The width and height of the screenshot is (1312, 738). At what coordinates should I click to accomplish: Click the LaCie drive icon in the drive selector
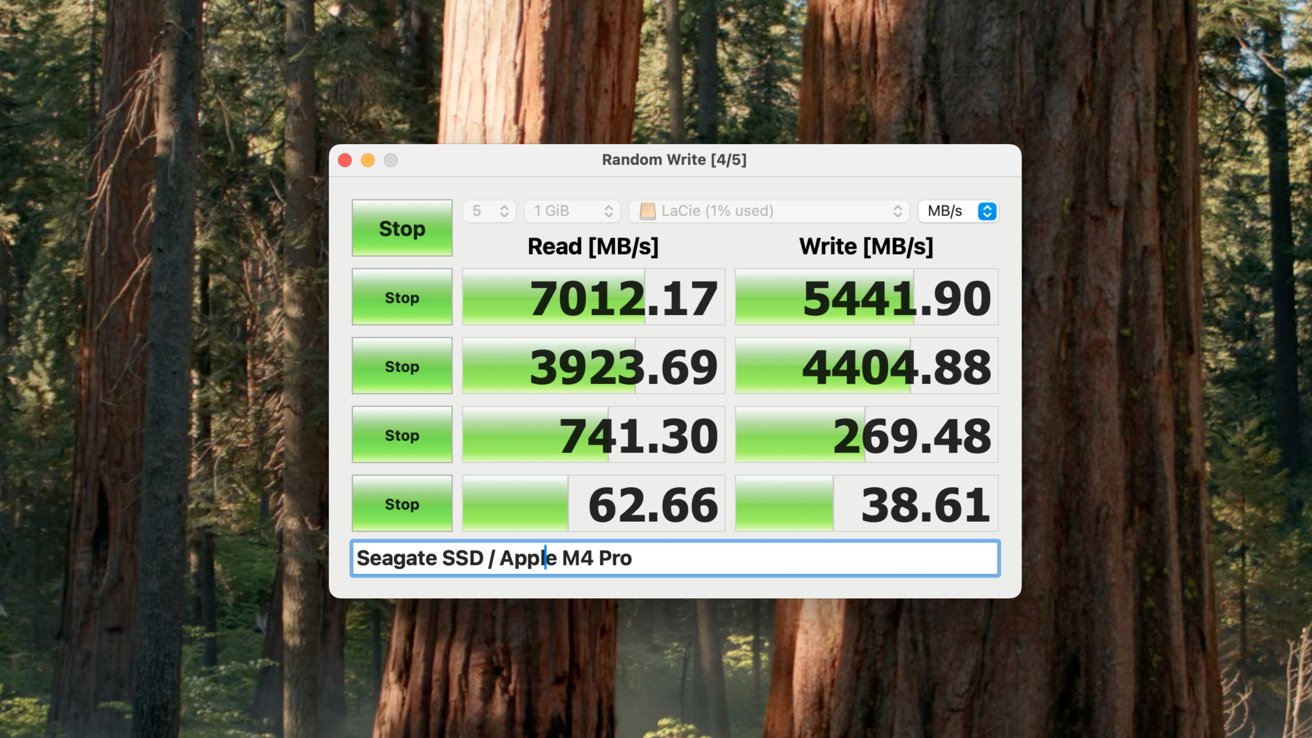pos(648,211)
